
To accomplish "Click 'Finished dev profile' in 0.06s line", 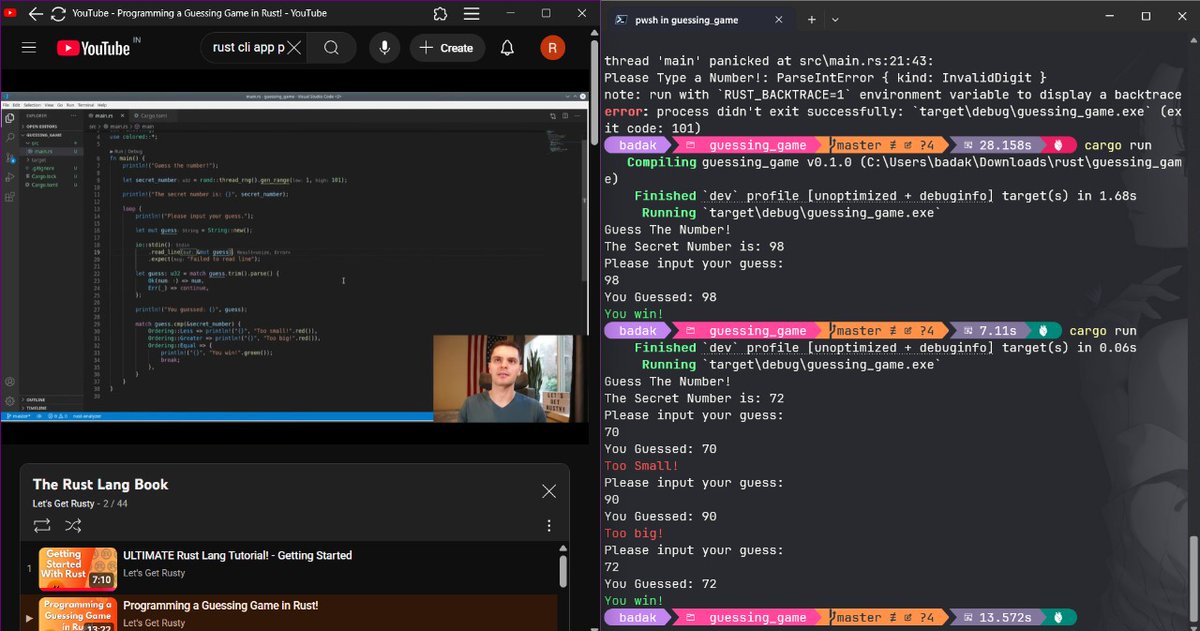I will click(x=885, y=348).
